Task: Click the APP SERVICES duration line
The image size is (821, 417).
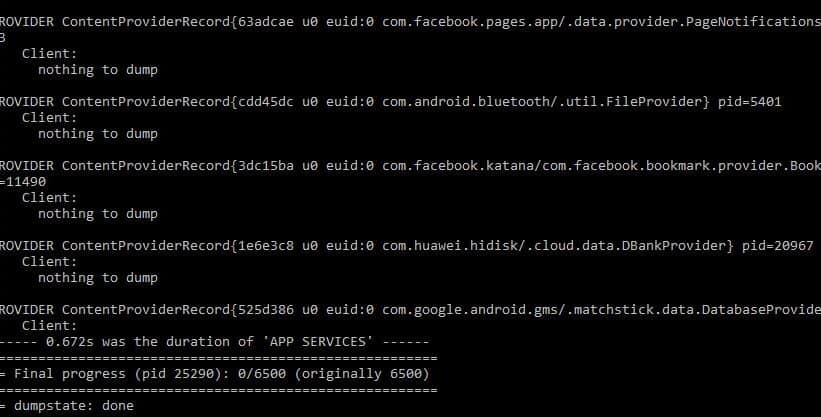Action: (215, 342)
